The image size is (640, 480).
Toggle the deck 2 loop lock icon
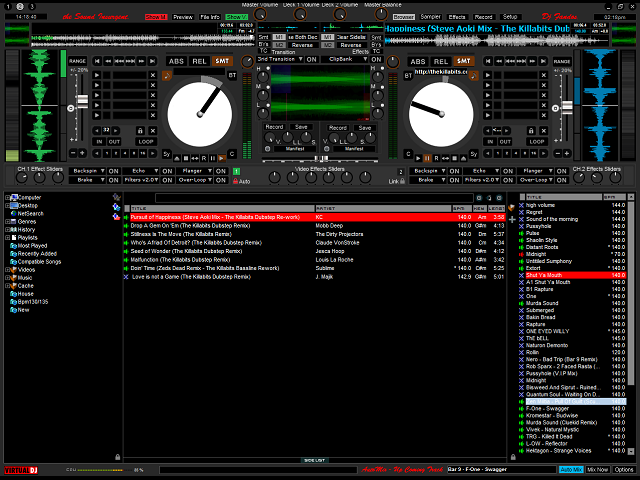pos(531,131)
